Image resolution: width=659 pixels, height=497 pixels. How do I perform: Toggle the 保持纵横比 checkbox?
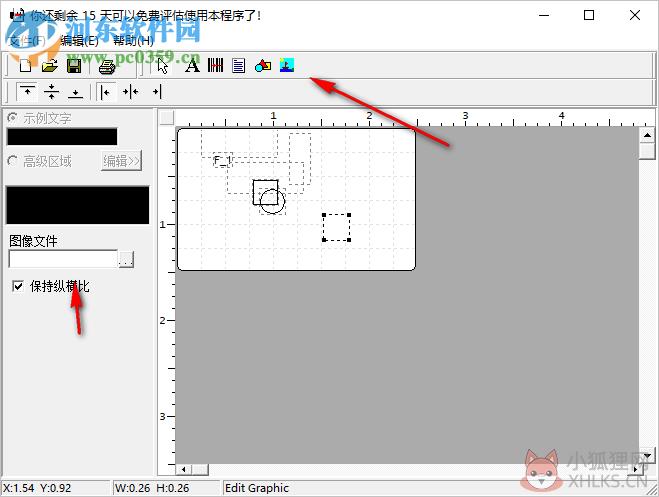coord(18,287)
